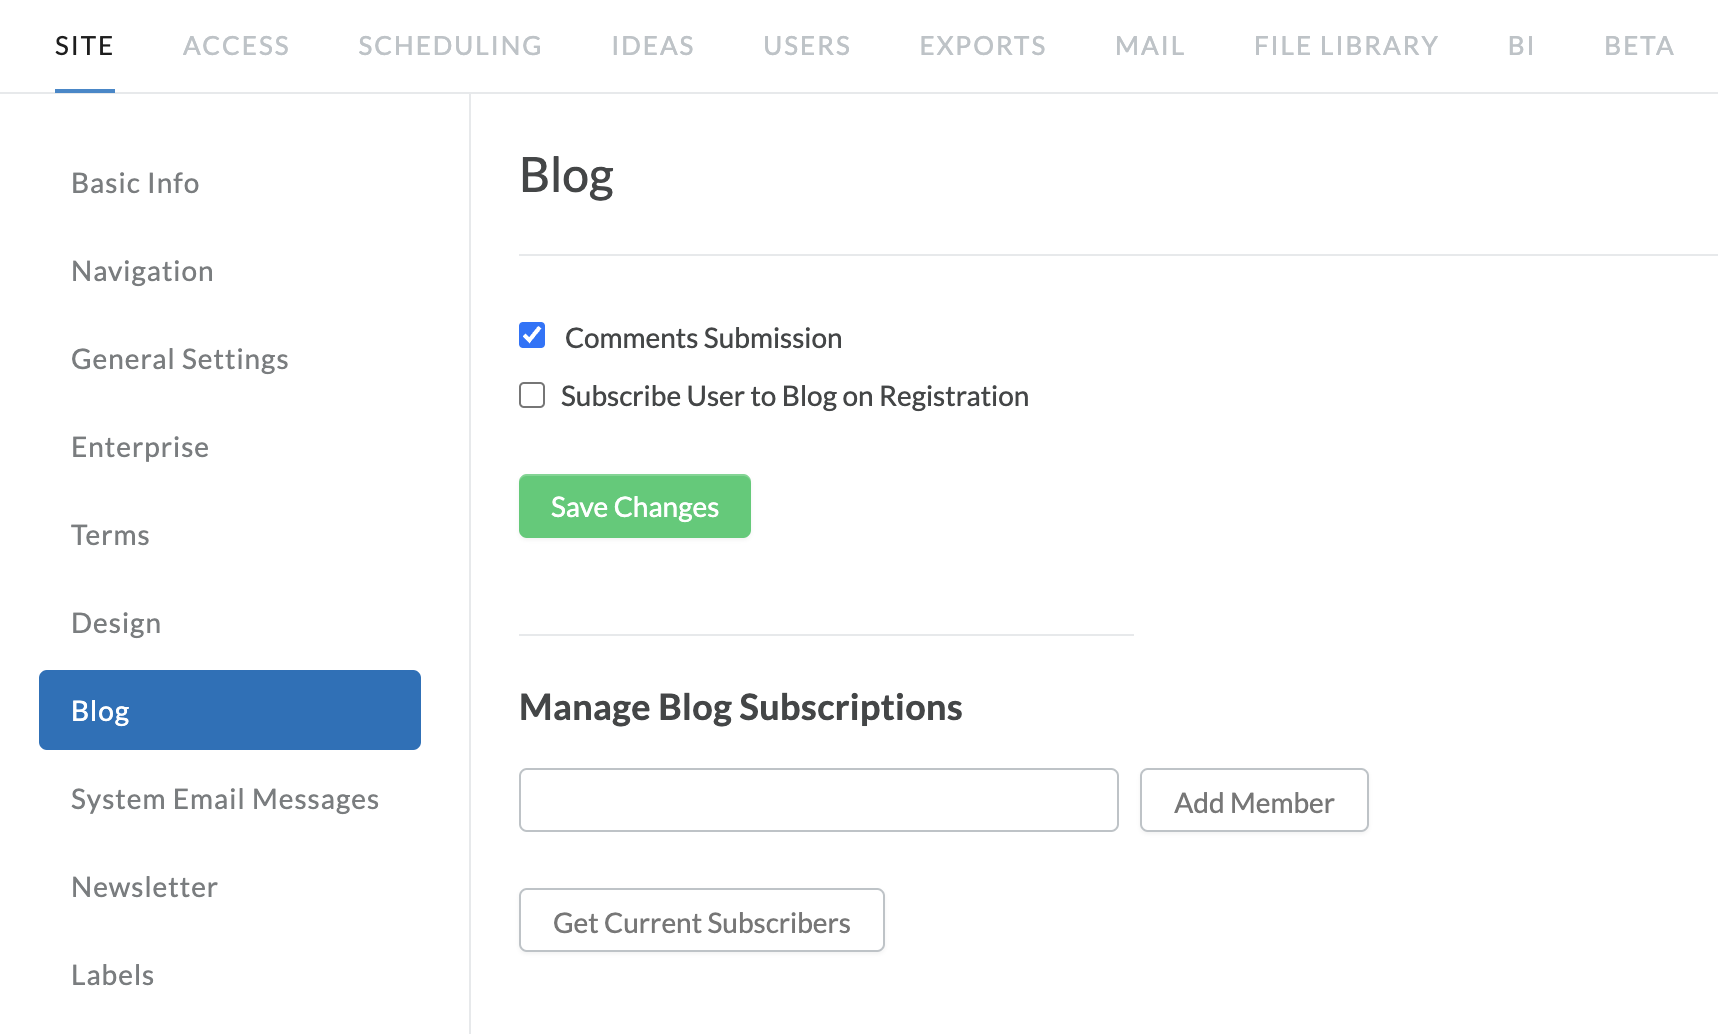
Task: Open the ACCESS tab
Action: [x=236, y=46]
